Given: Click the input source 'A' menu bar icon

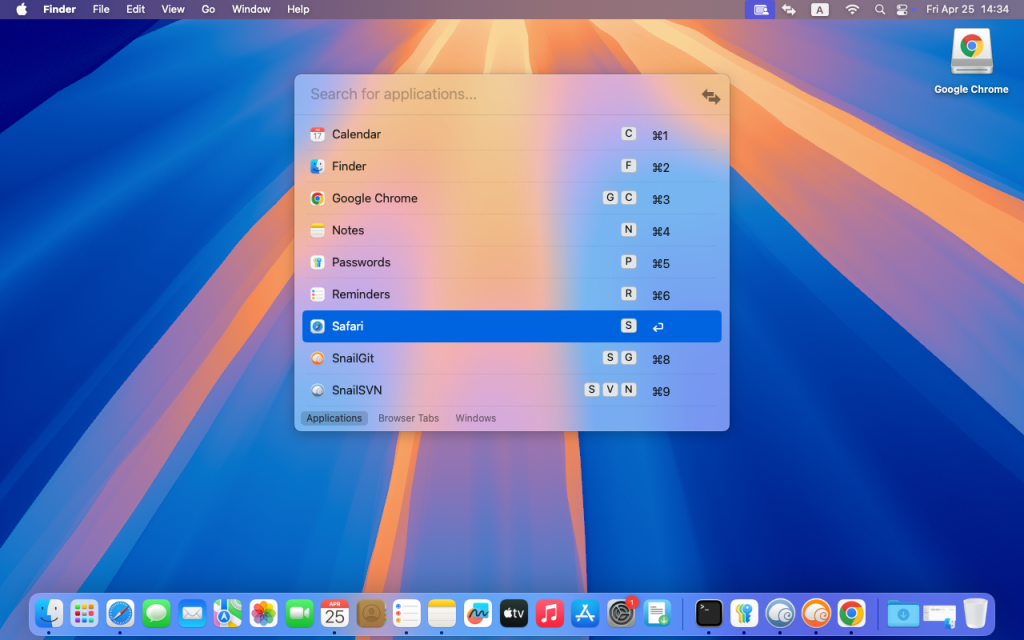Looking at the screenshot, I should (820, 9).
